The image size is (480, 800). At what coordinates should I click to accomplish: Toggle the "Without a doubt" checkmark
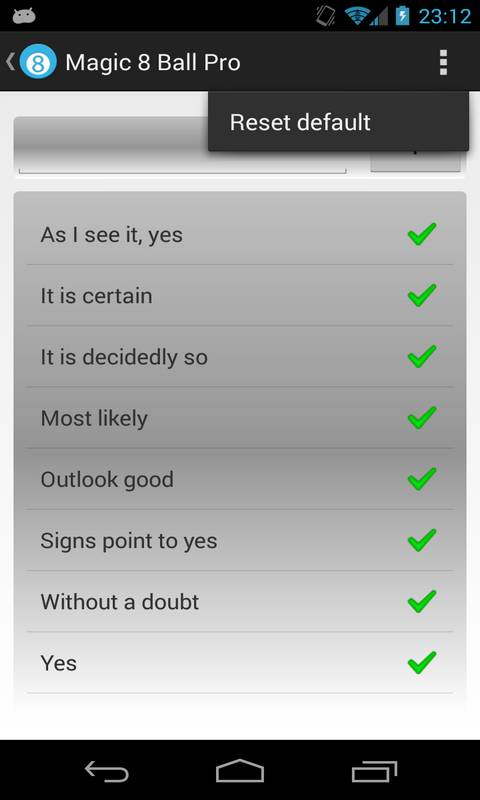coord(422,602)
